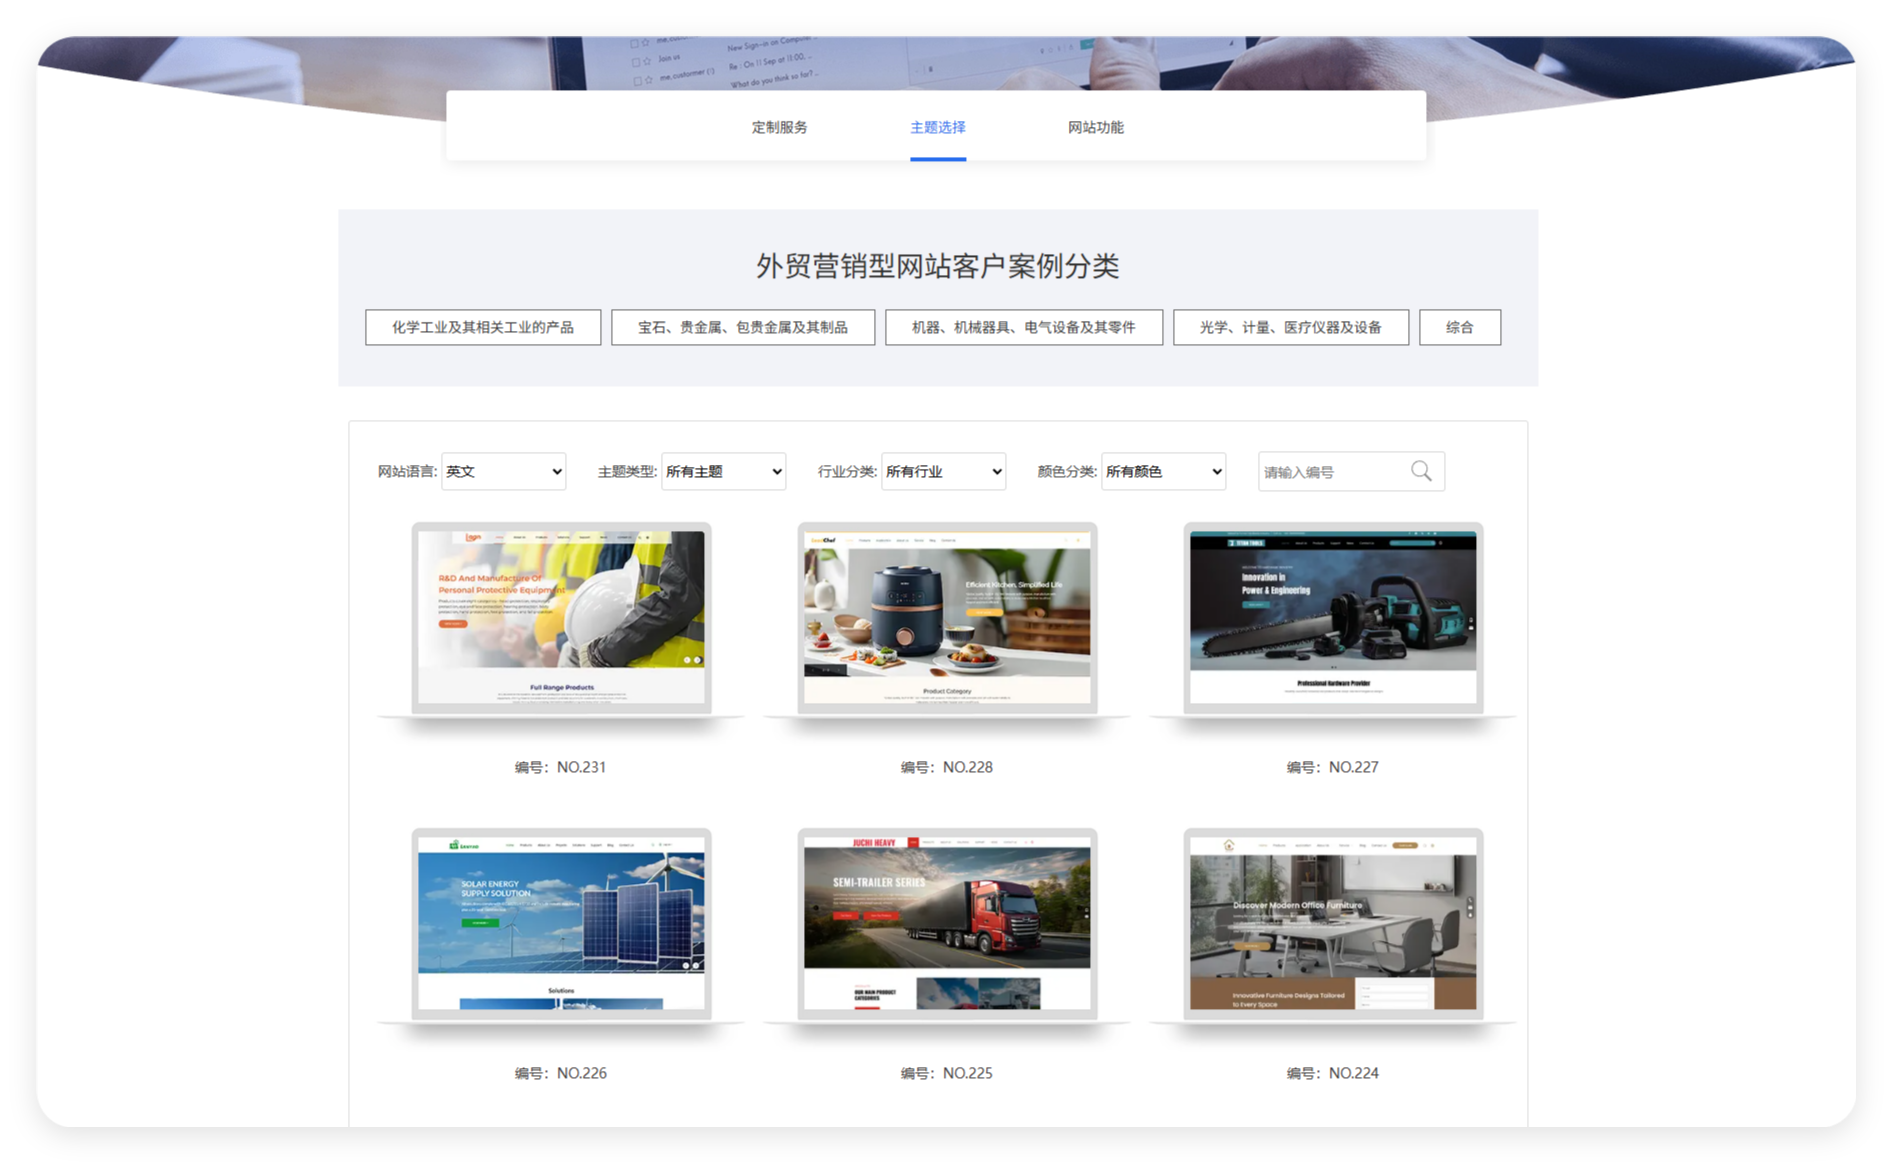Select the 主题选择 tab

pyautogui.click(x=936, y=127)
